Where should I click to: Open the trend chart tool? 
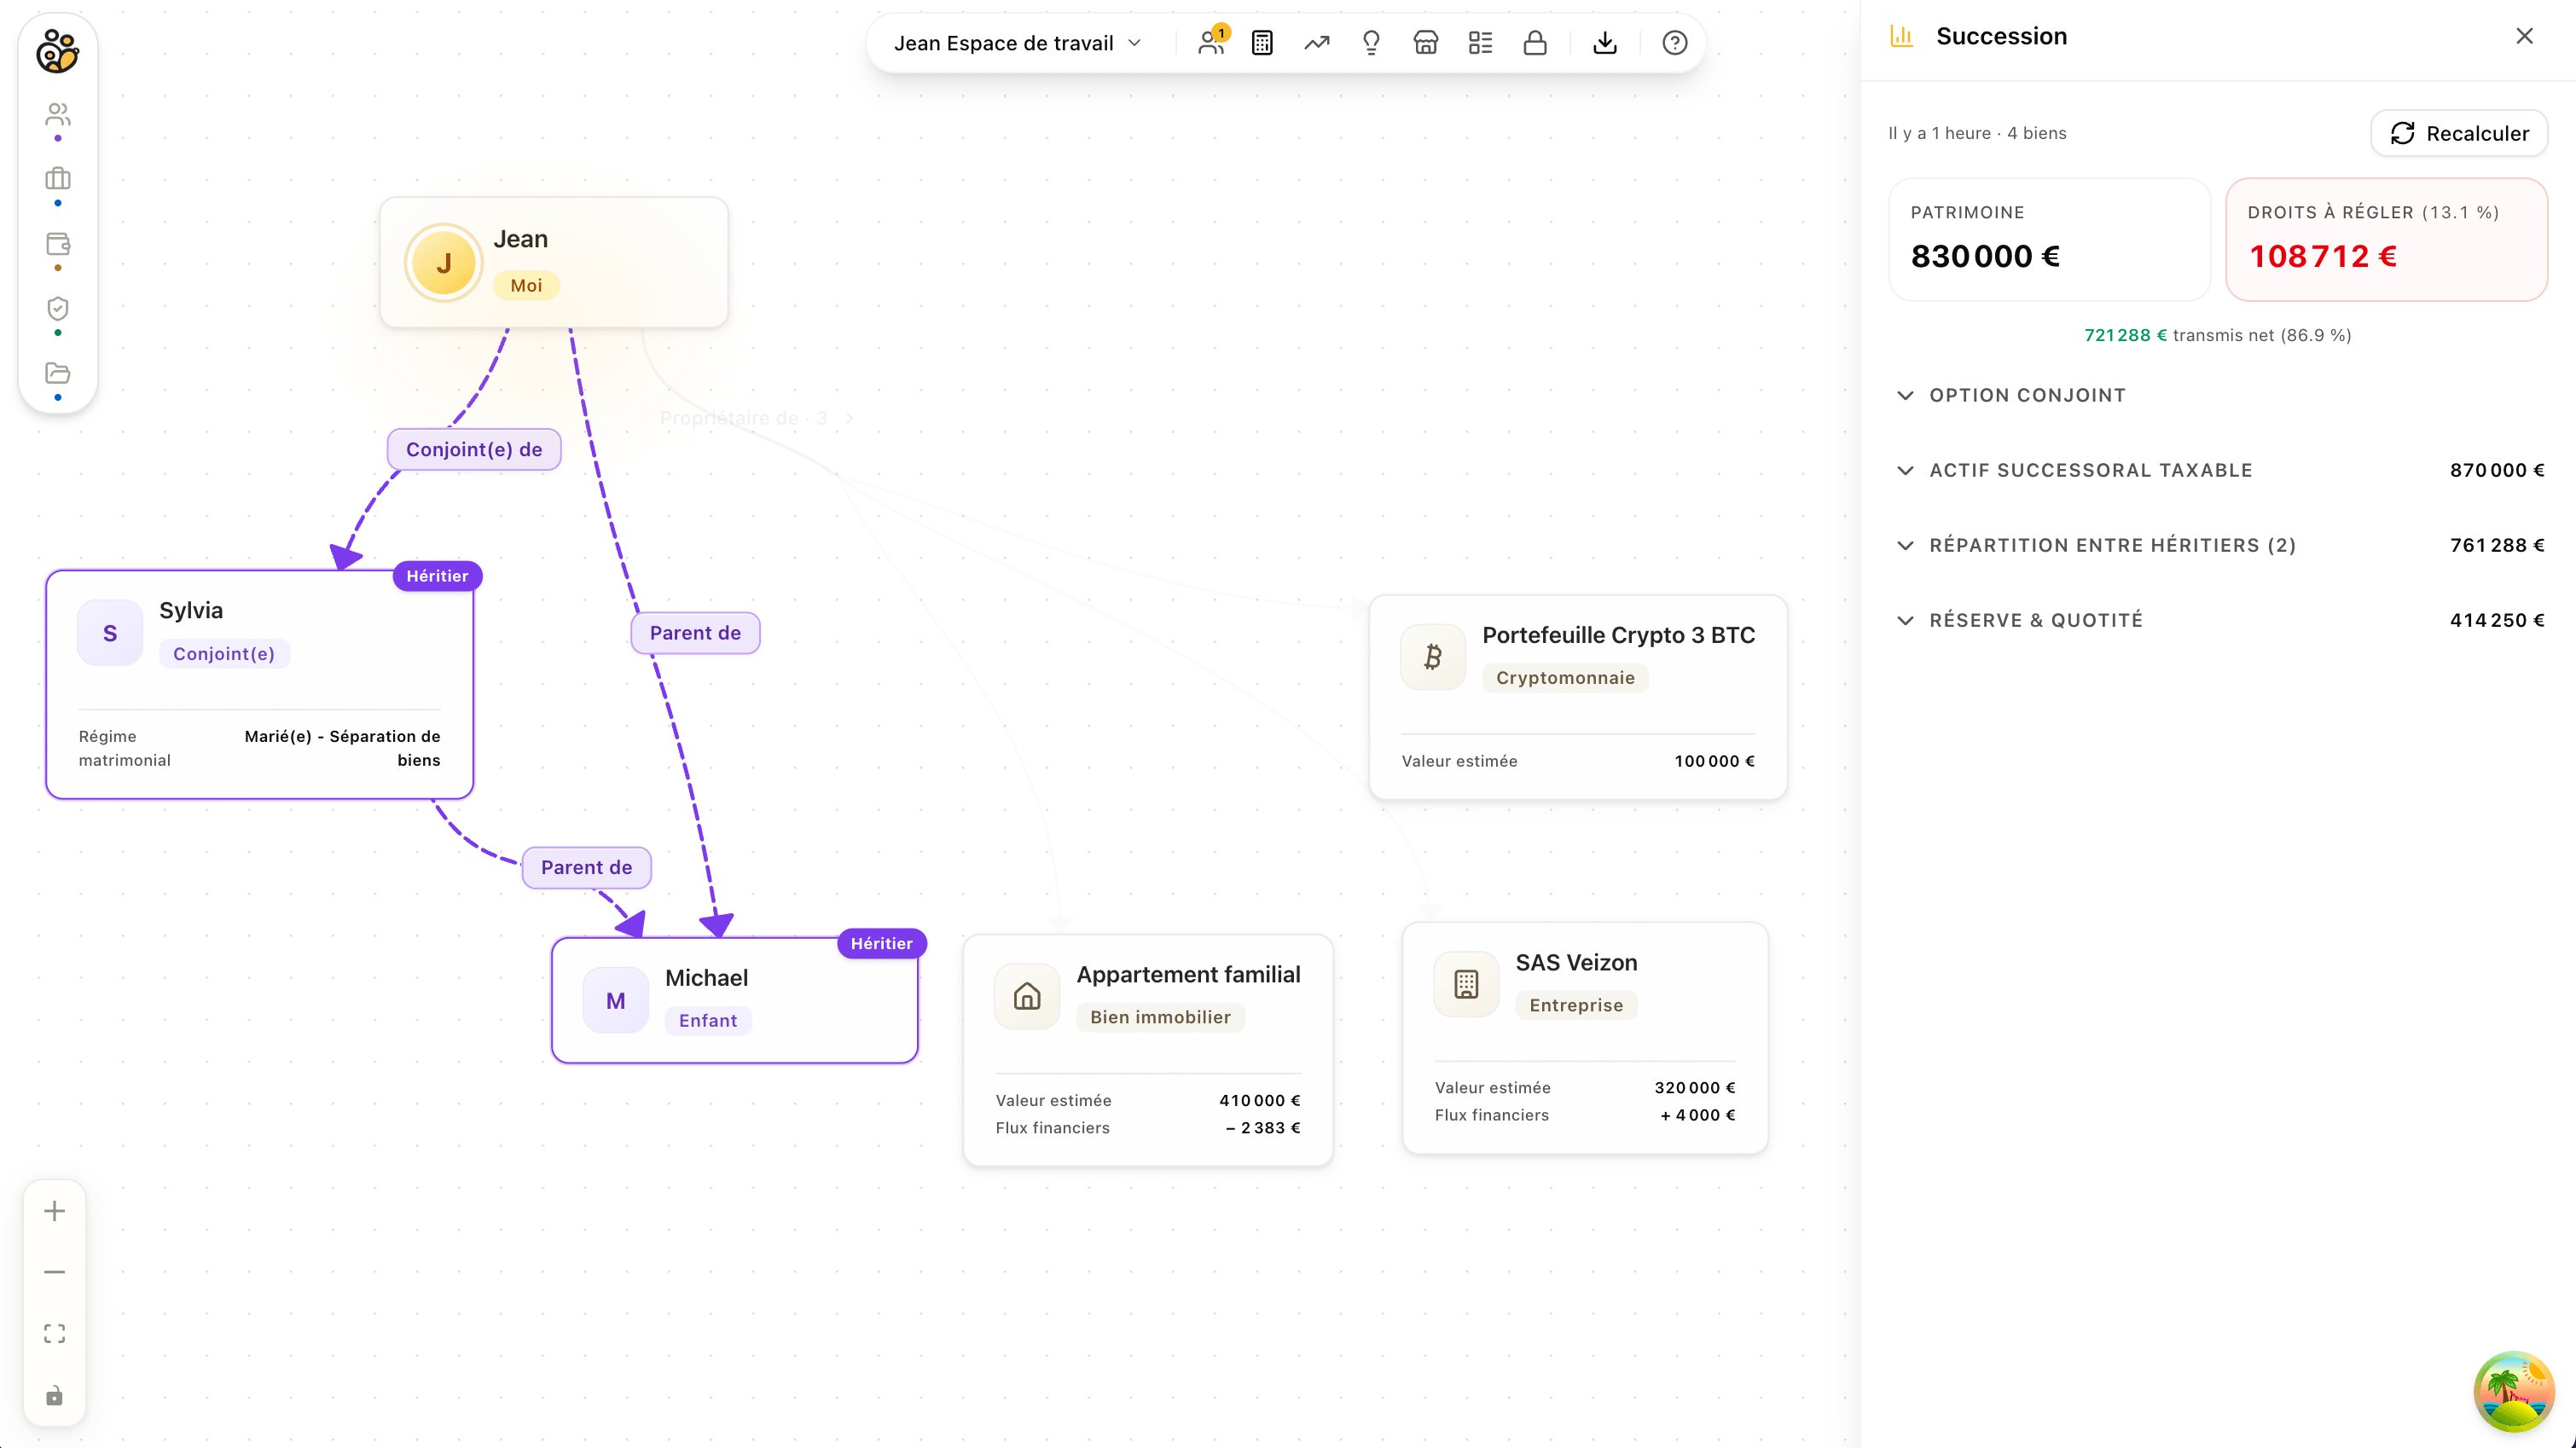click(x=1316, y=43)
